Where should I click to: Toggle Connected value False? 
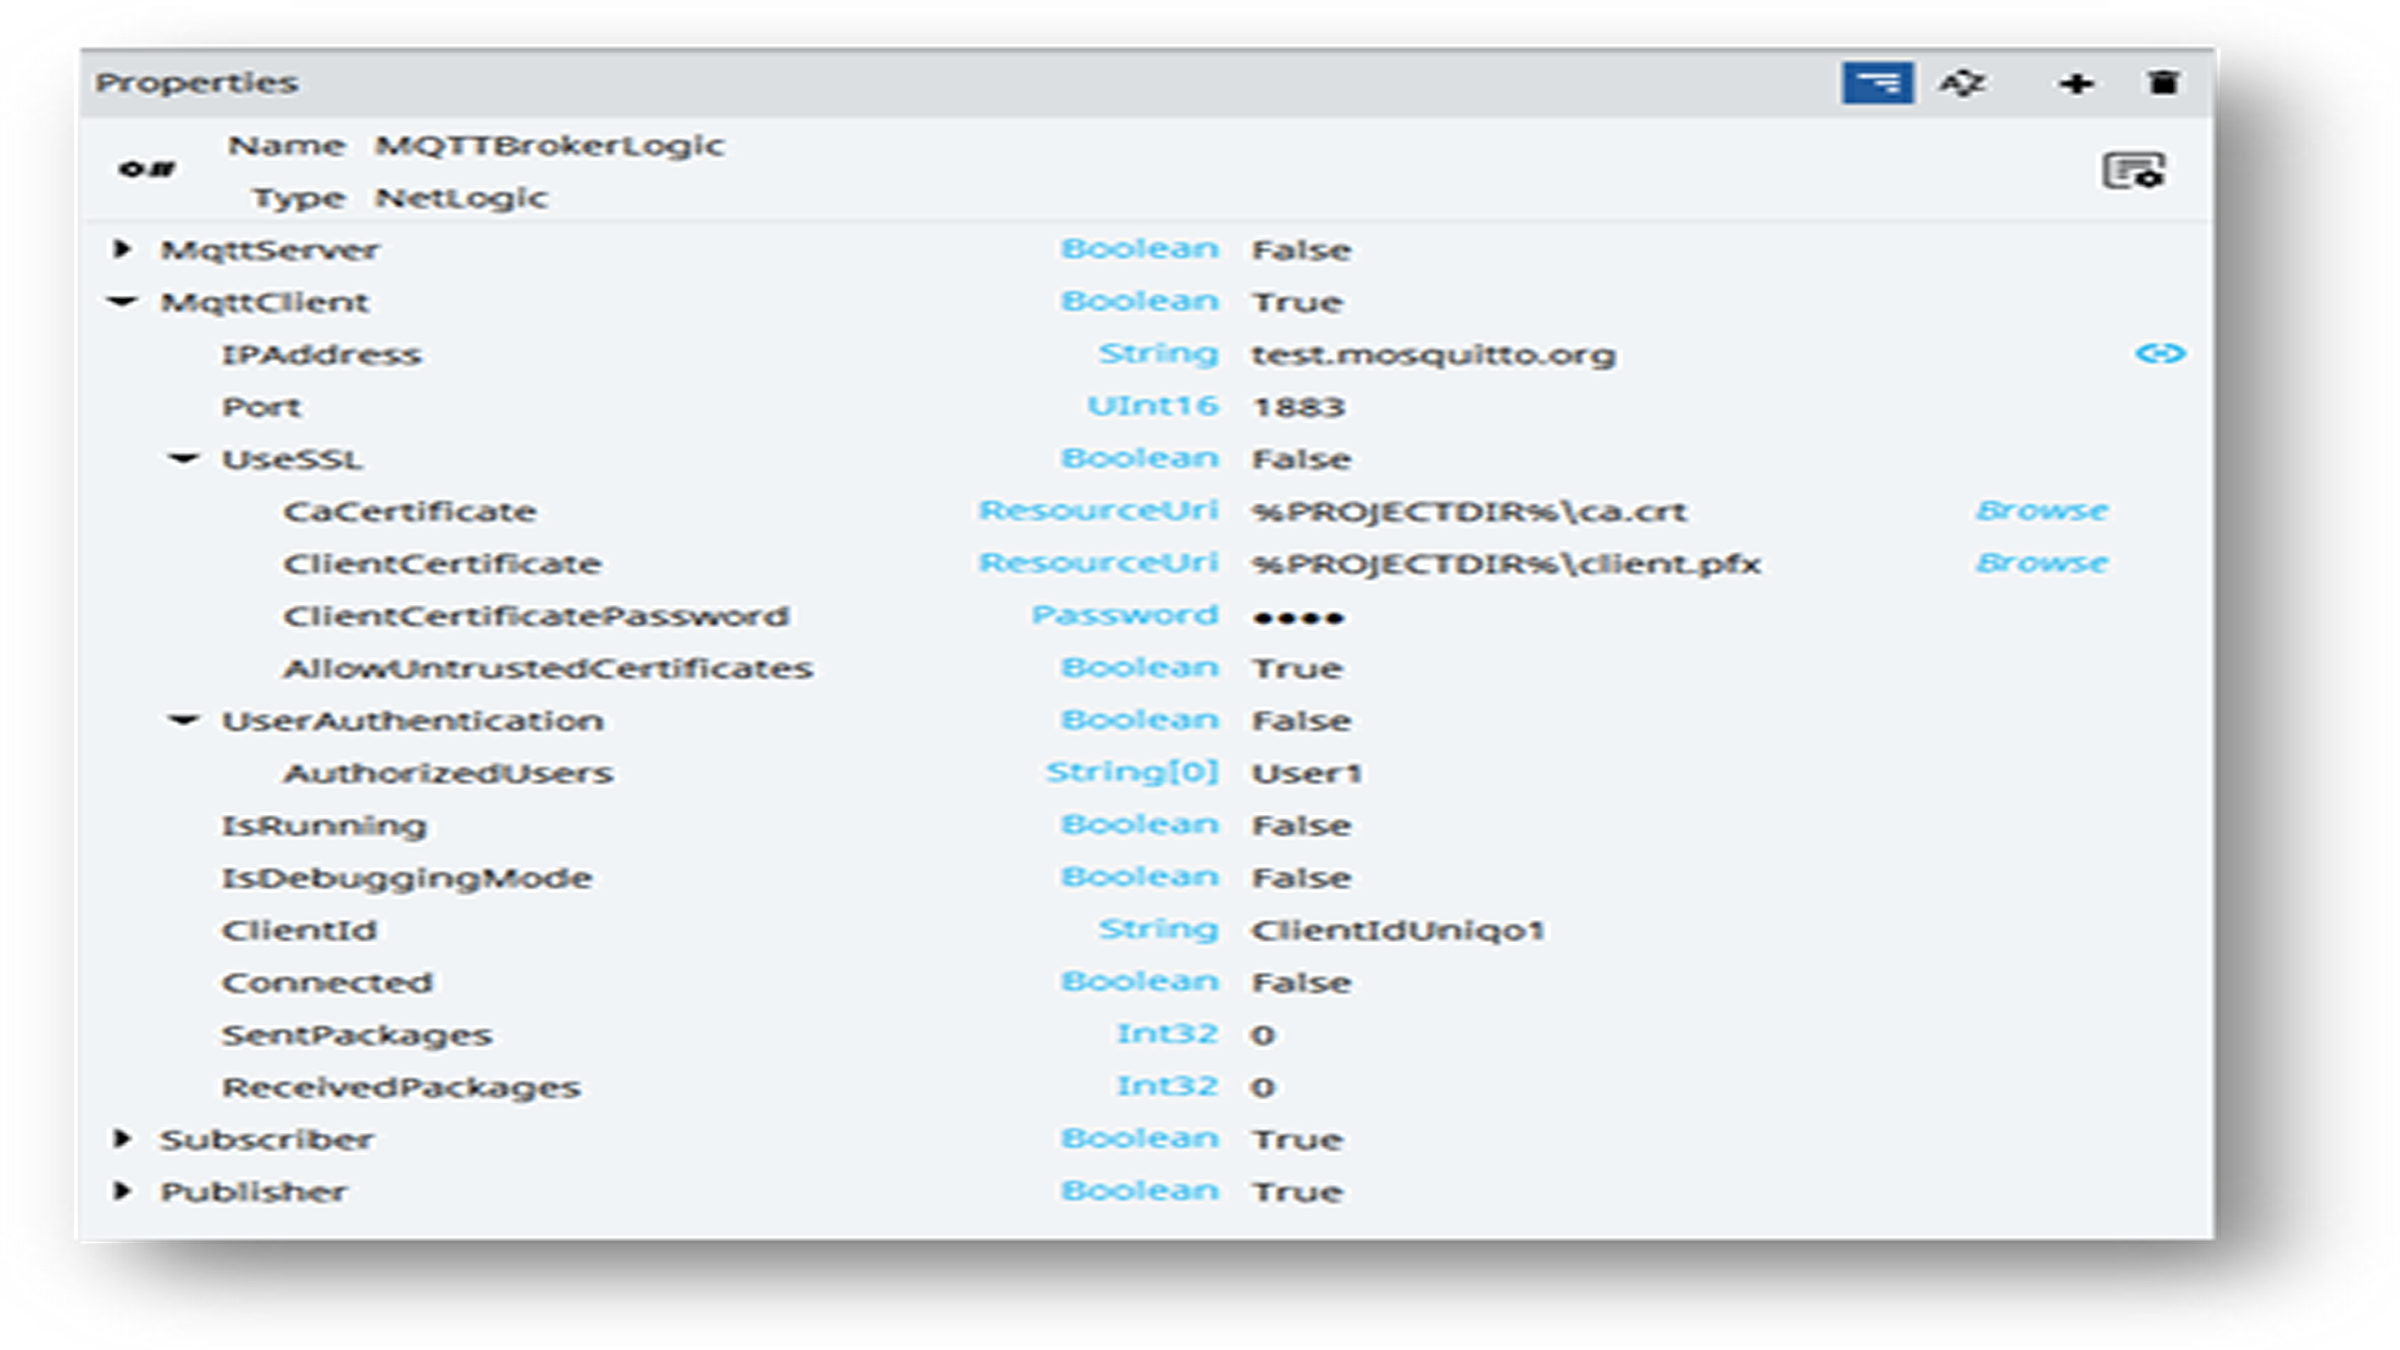tap(1301, 982)
